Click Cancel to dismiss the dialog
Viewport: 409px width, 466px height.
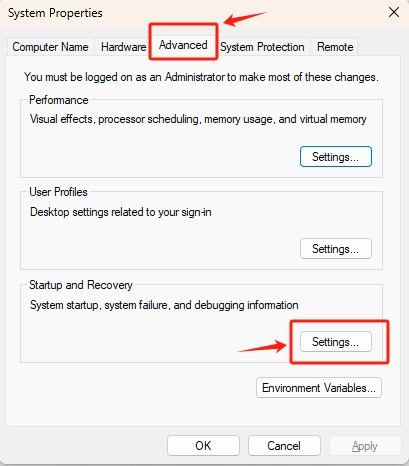[284, 446]
